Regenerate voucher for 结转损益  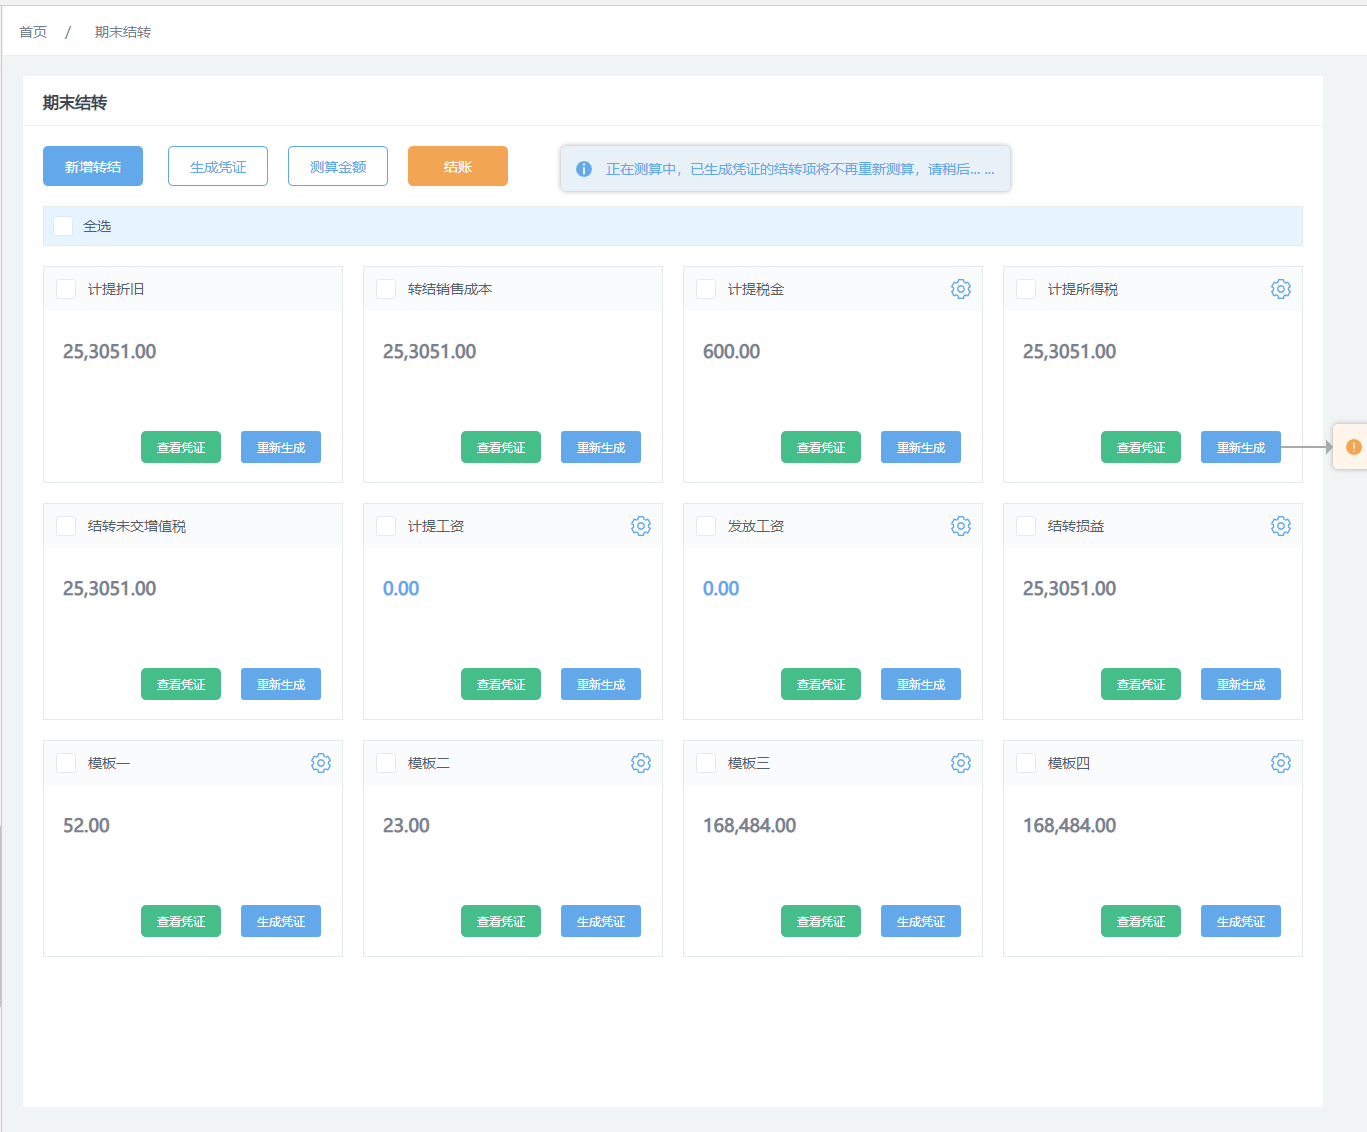coord(1241,684)
